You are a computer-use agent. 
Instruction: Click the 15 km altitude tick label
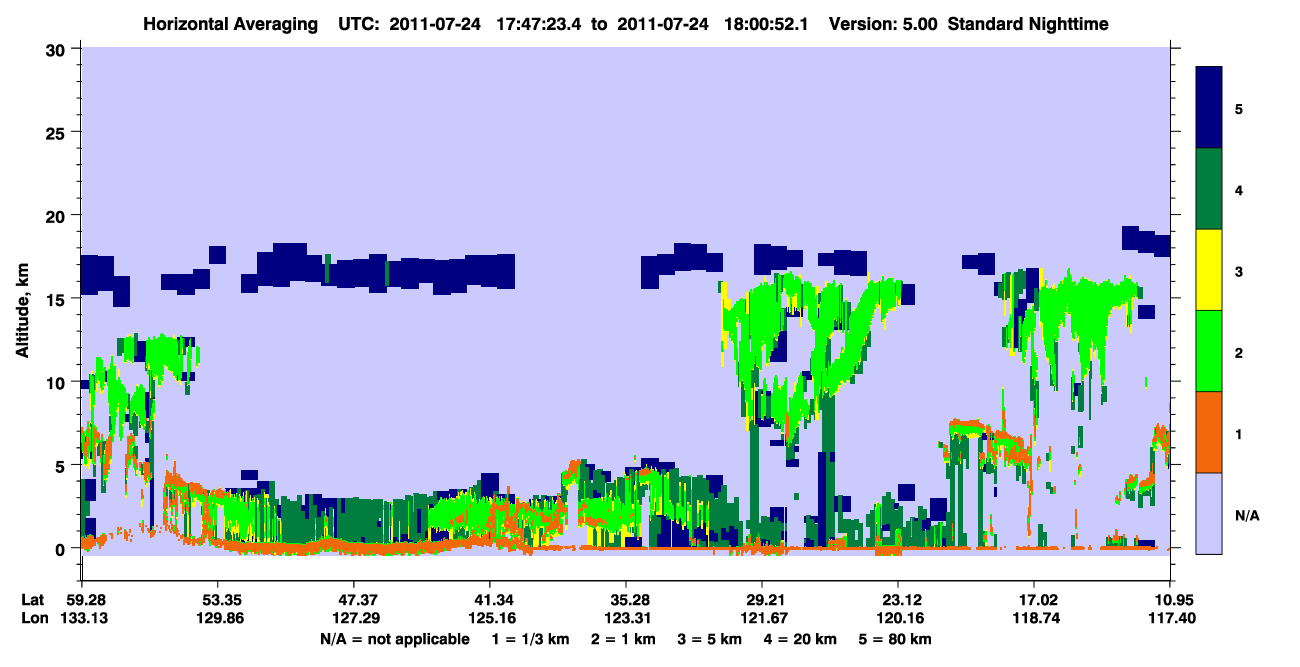(x=58, y=299)
